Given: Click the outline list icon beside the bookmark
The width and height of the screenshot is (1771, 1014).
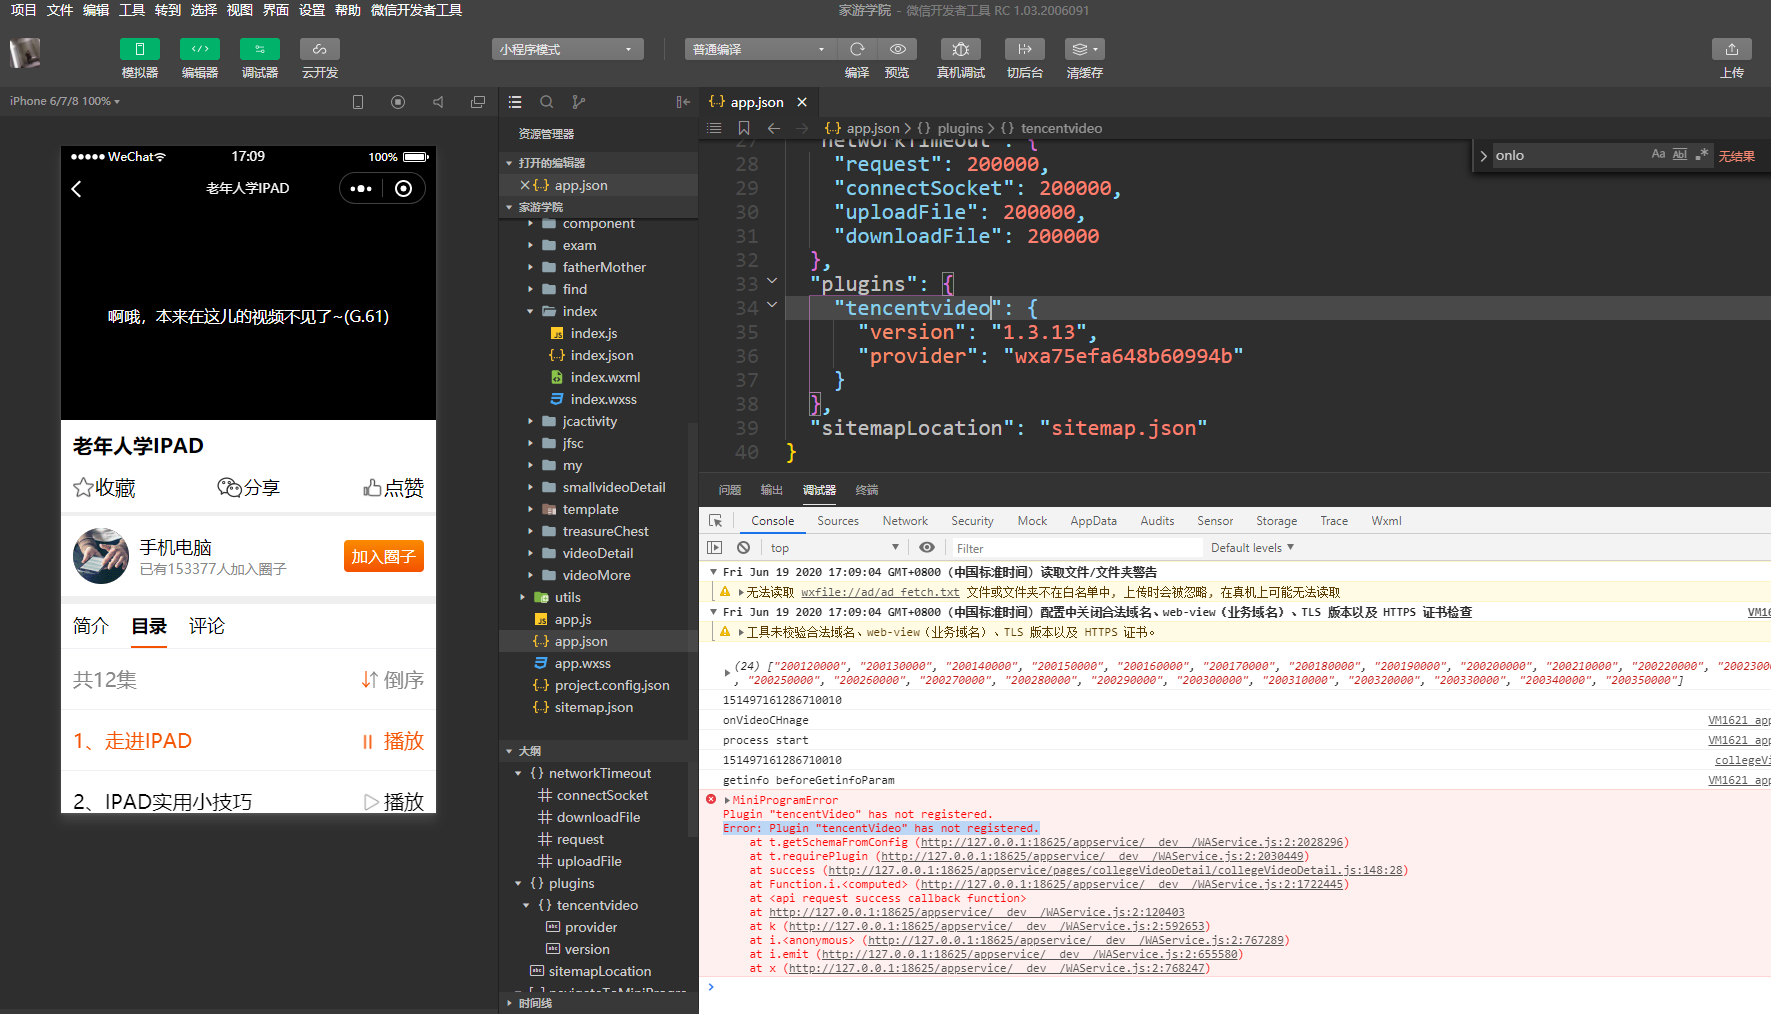Looking at the screenshot, I should (x=714, y=128).
